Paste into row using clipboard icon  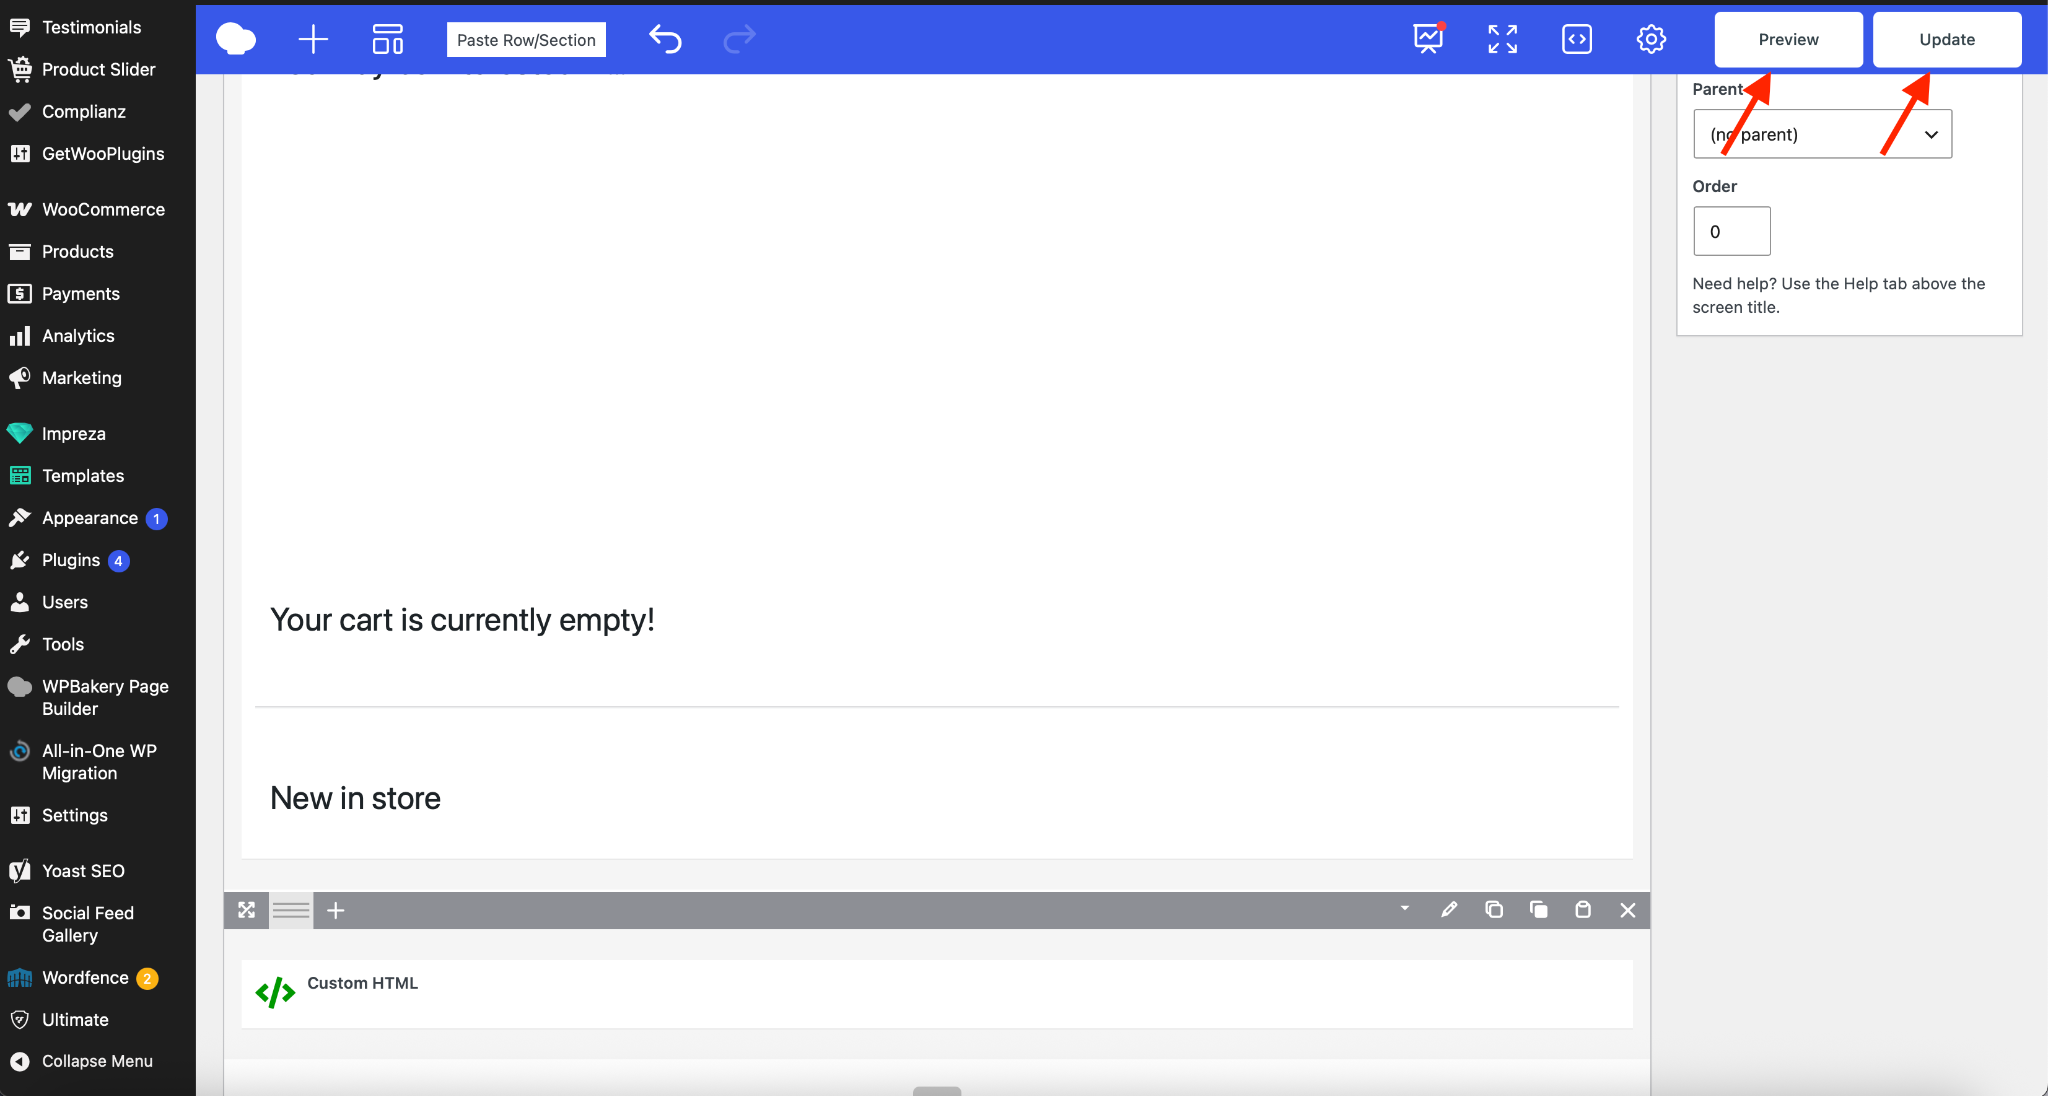coord(1583,910)
